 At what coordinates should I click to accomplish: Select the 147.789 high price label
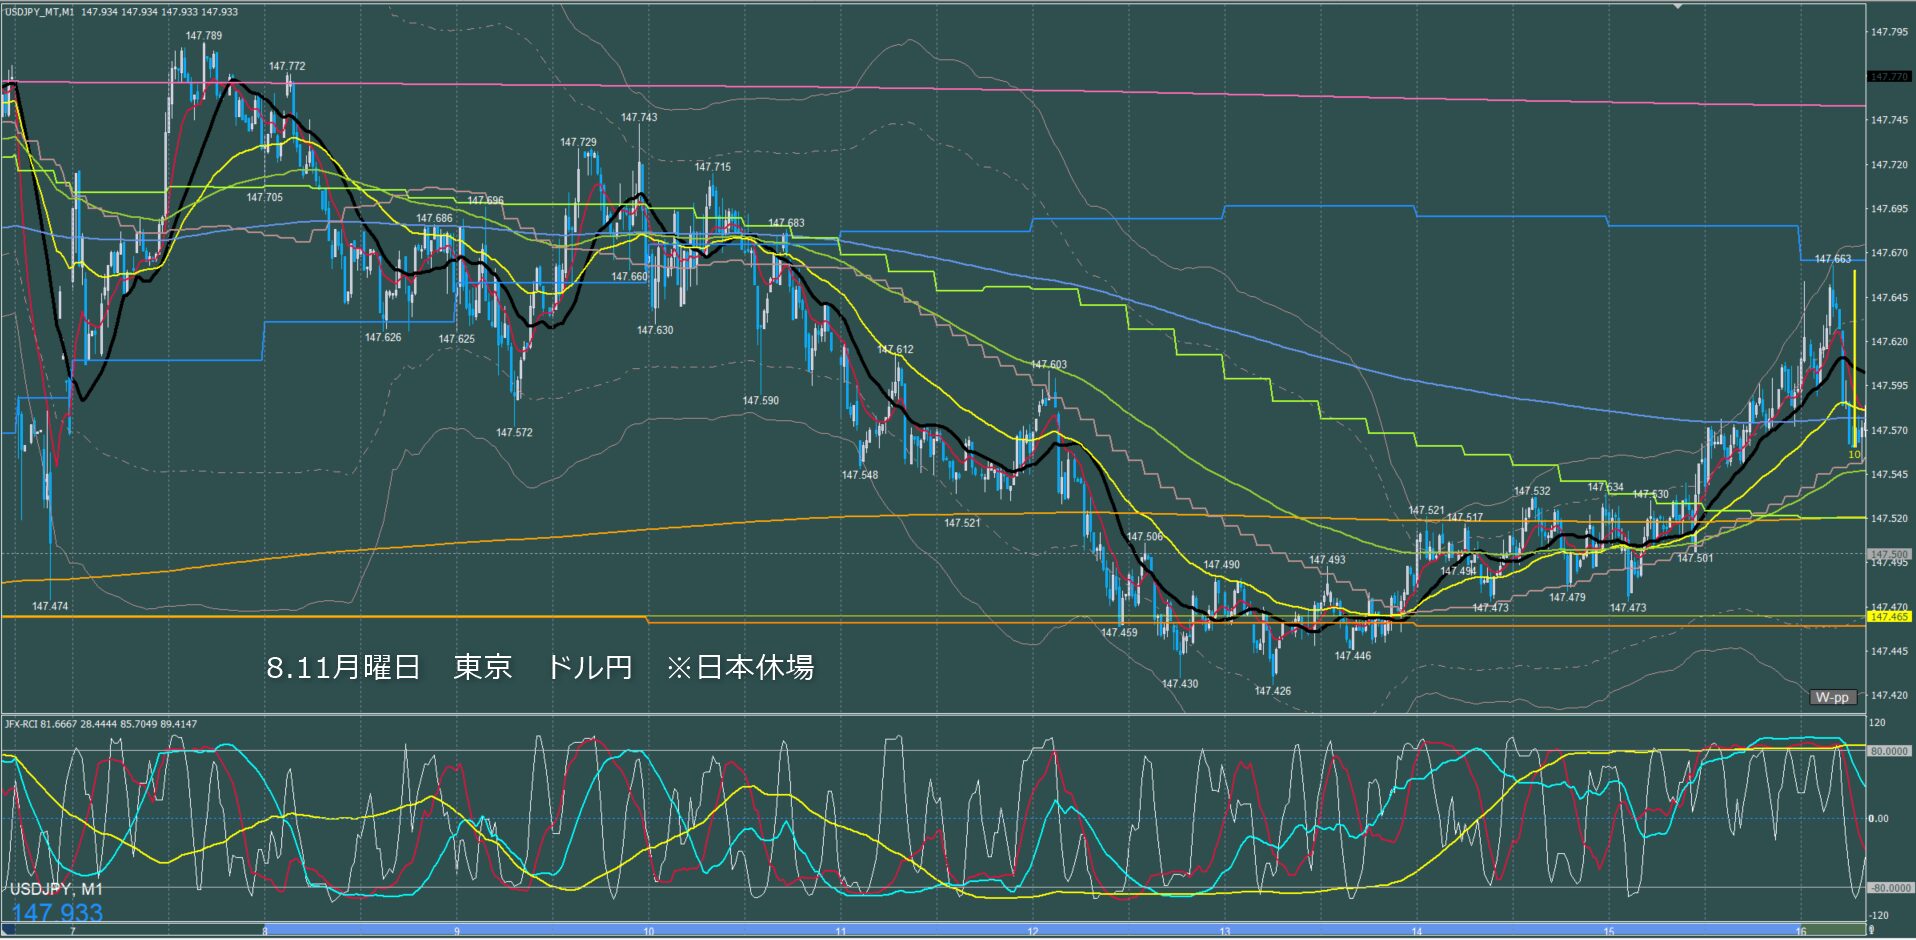(204, 35)
